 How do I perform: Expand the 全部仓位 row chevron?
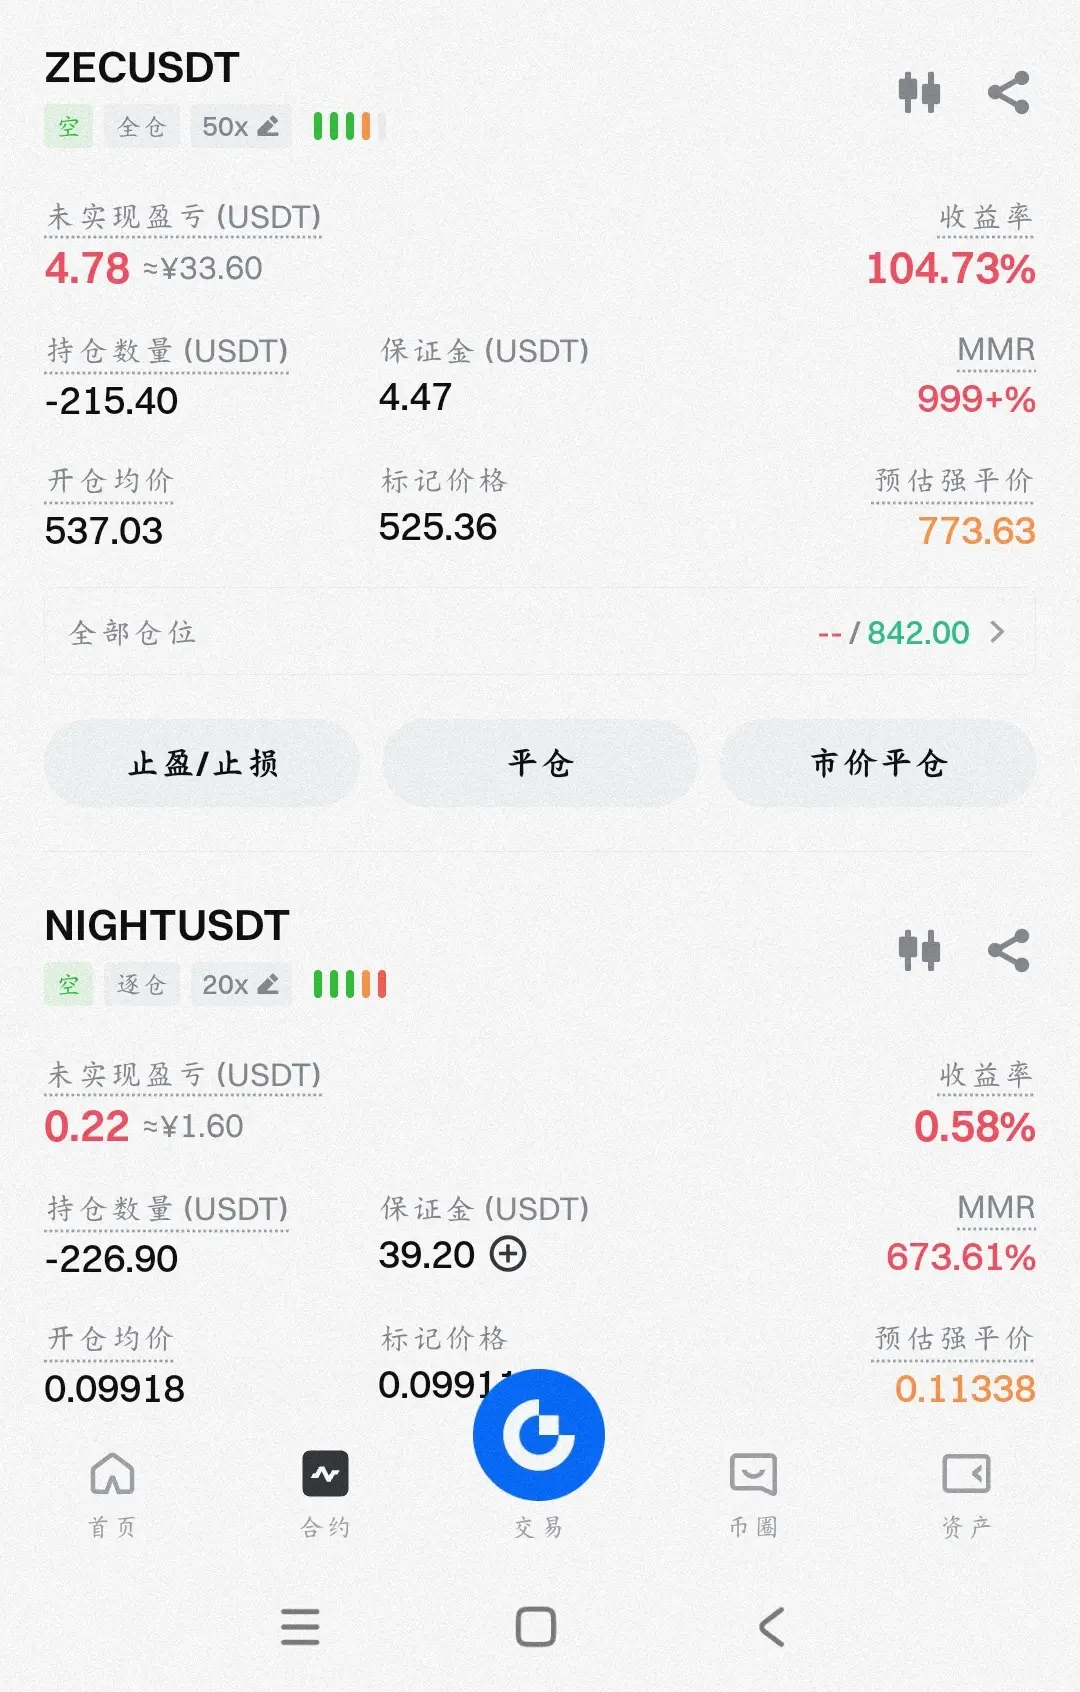coord(997,632)
